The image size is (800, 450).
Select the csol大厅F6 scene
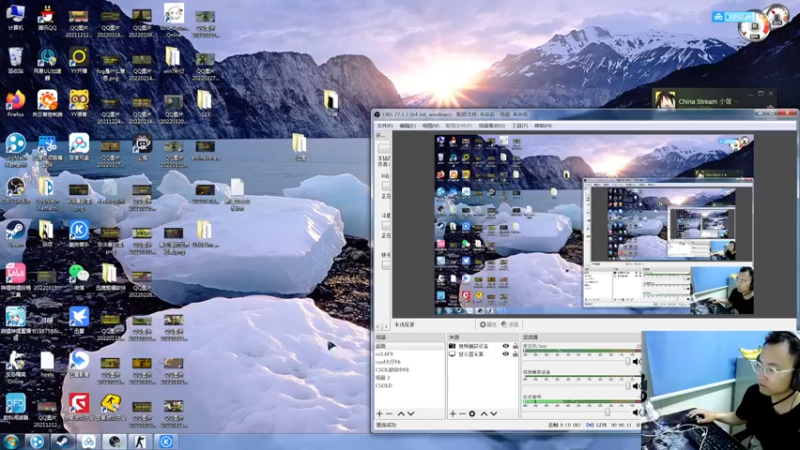[x=409, y=362]
